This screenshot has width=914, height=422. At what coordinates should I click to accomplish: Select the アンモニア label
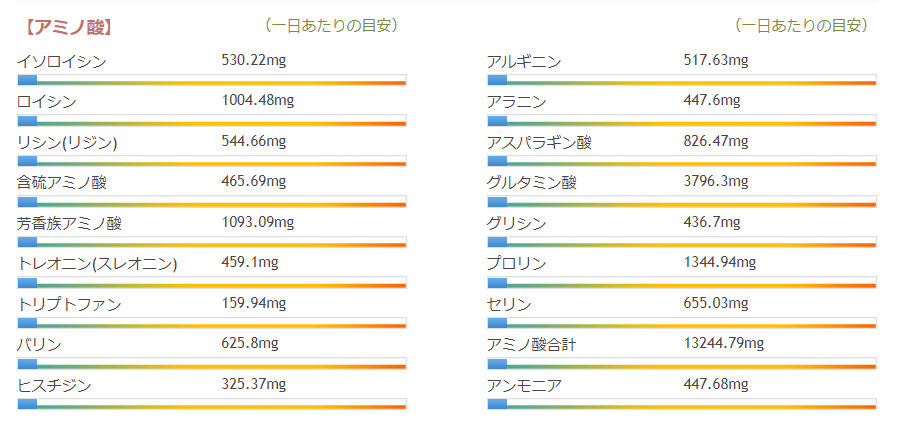[523, 385]
